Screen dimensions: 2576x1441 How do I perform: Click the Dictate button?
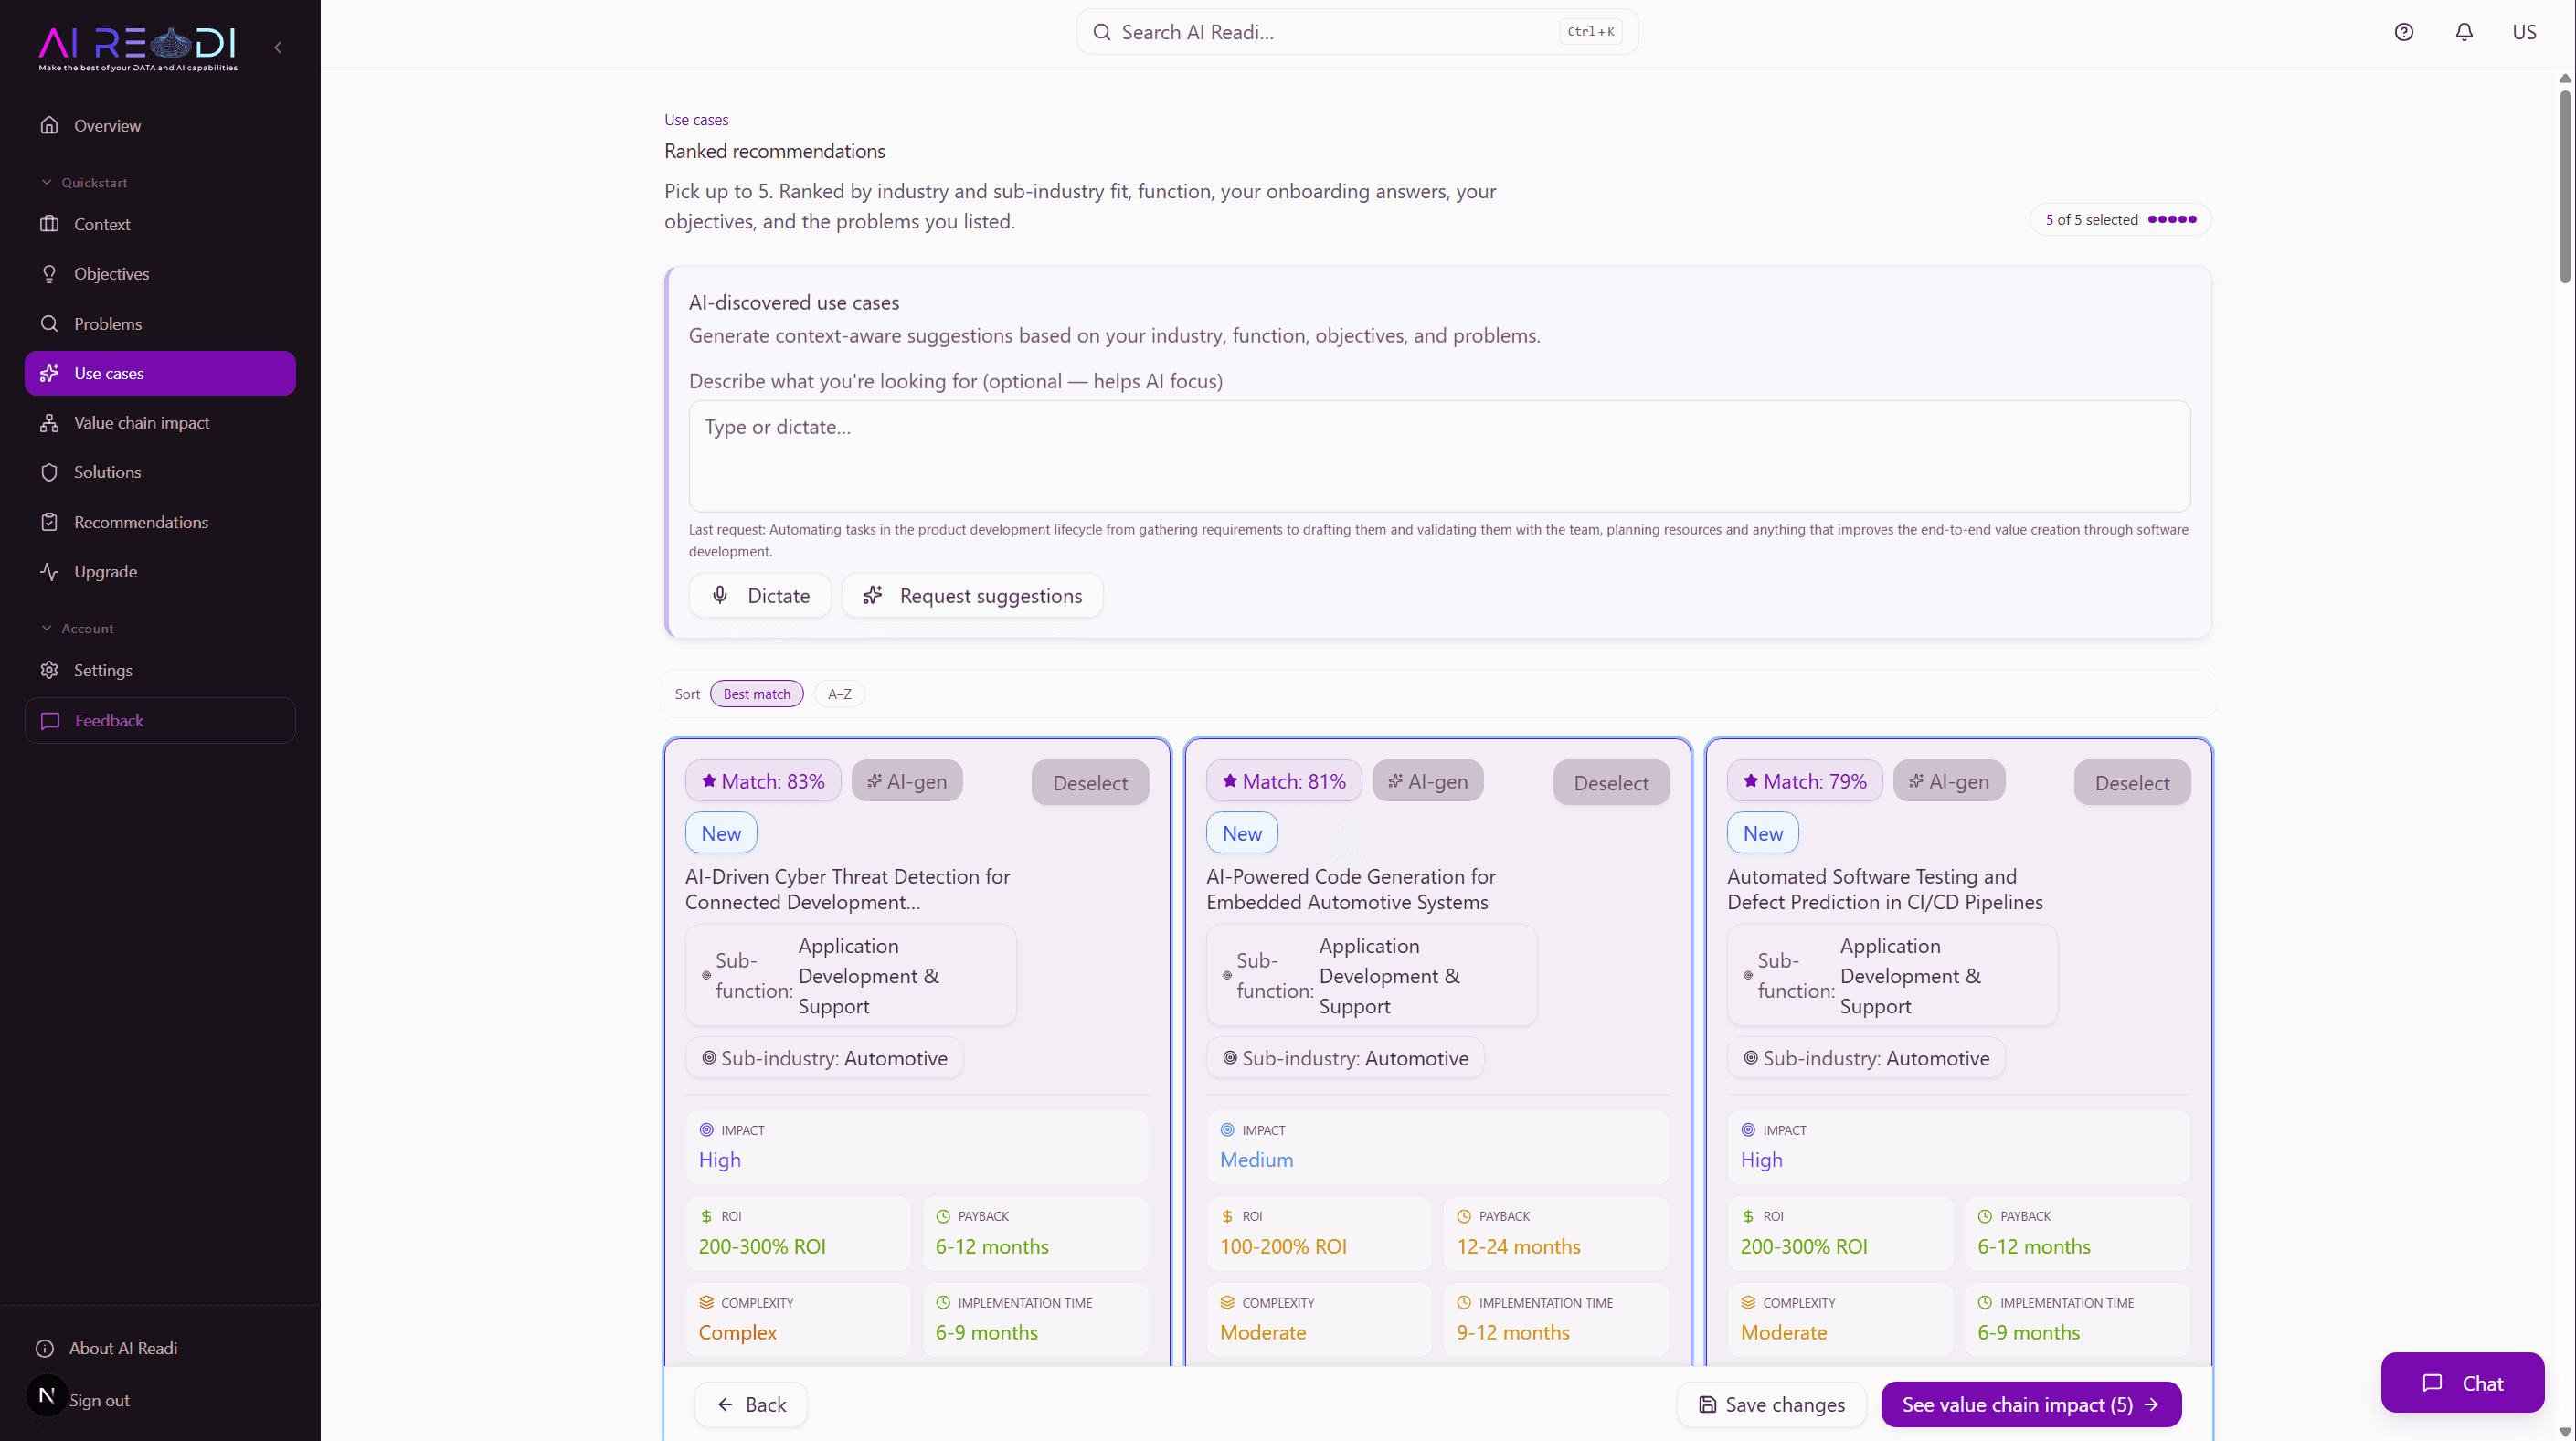[x=760, y=596]
